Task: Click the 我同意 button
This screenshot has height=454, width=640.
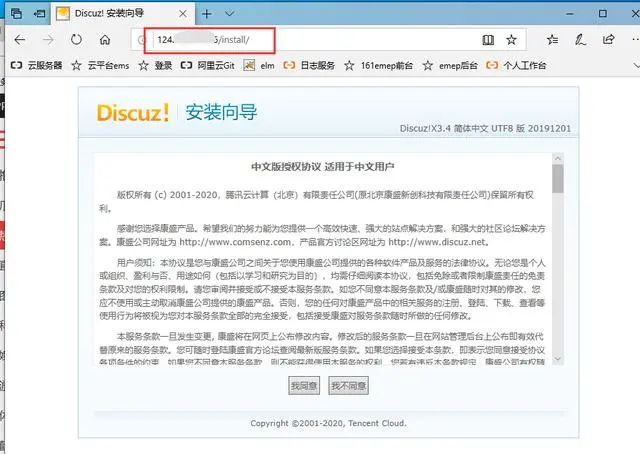Action: pos(304,385)
